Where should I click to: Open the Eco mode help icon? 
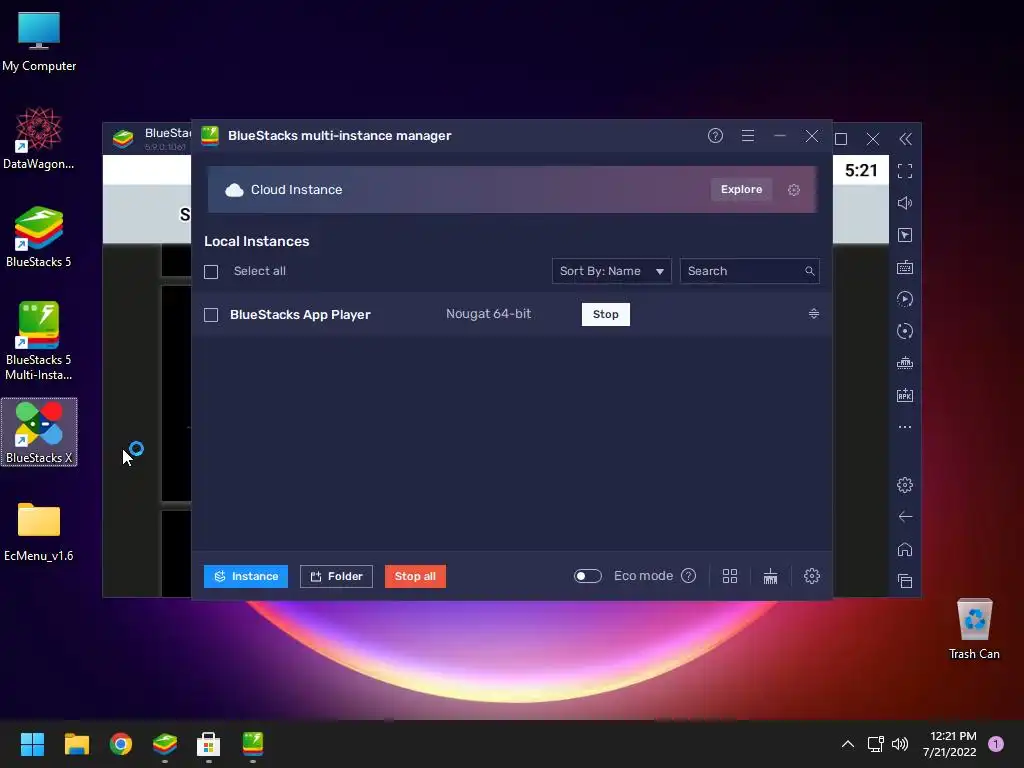coord(688,576)
